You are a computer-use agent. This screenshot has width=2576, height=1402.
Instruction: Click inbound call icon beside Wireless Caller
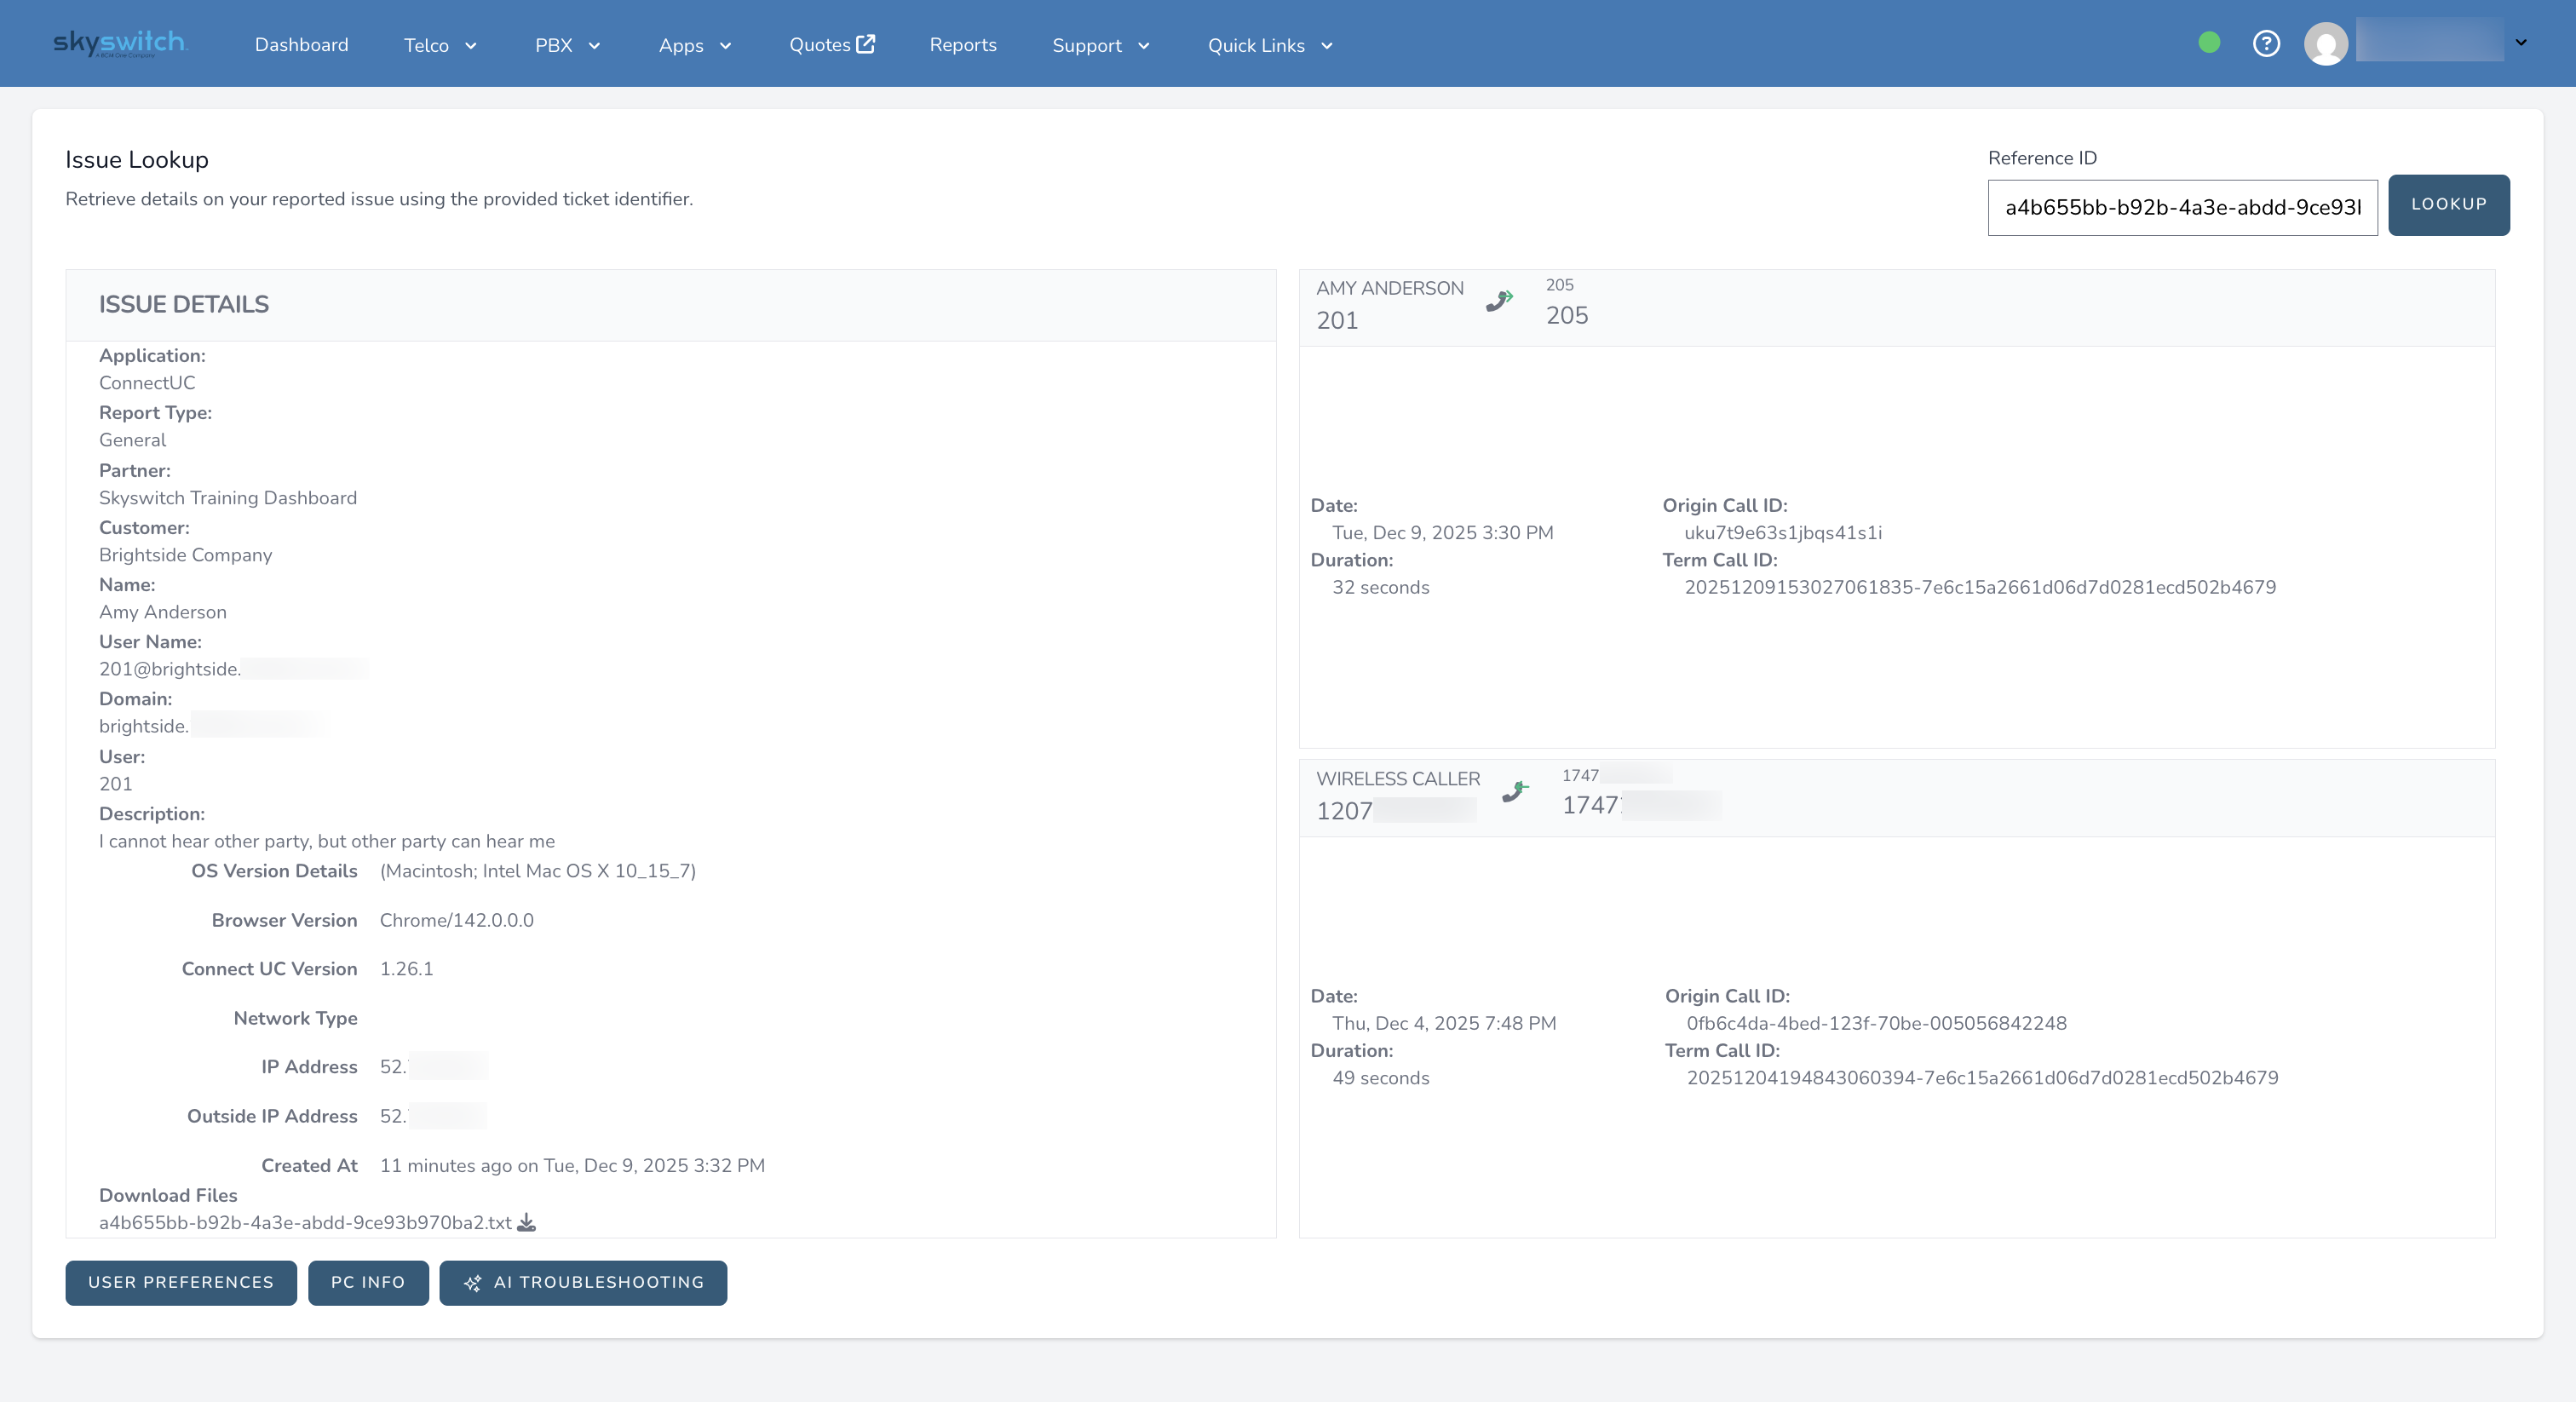[1515, 792]
